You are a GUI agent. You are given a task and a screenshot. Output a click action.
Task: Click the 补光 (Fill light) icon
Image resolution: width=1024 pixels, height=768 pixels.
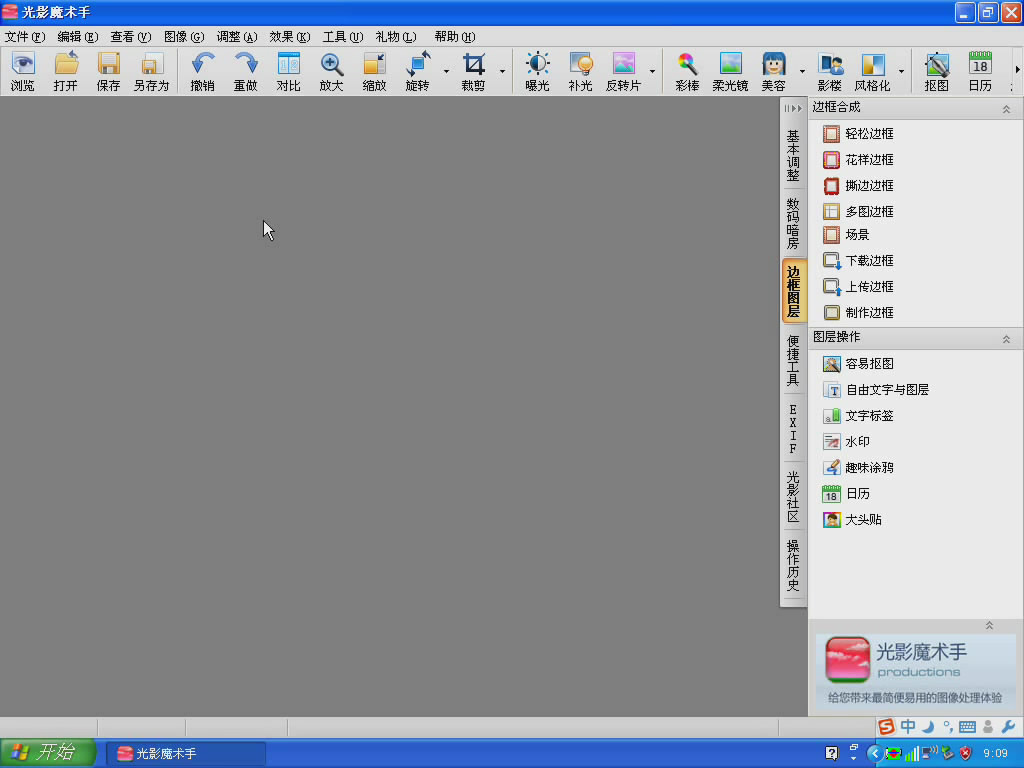click(581, 71)
